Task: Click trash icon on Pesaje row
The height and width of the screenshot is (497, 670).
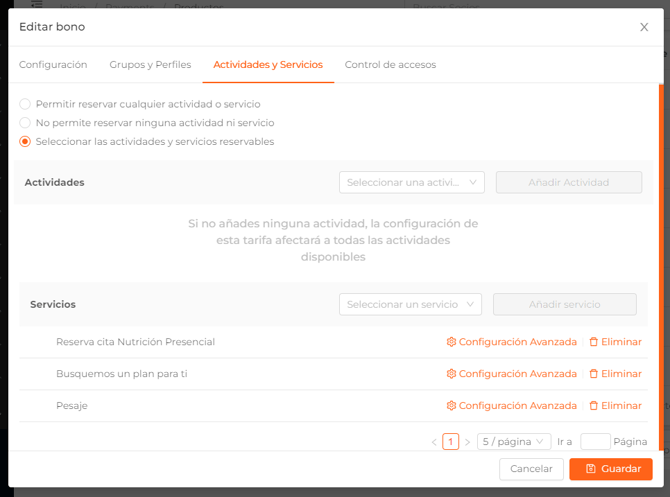Action: click(593, 406)
